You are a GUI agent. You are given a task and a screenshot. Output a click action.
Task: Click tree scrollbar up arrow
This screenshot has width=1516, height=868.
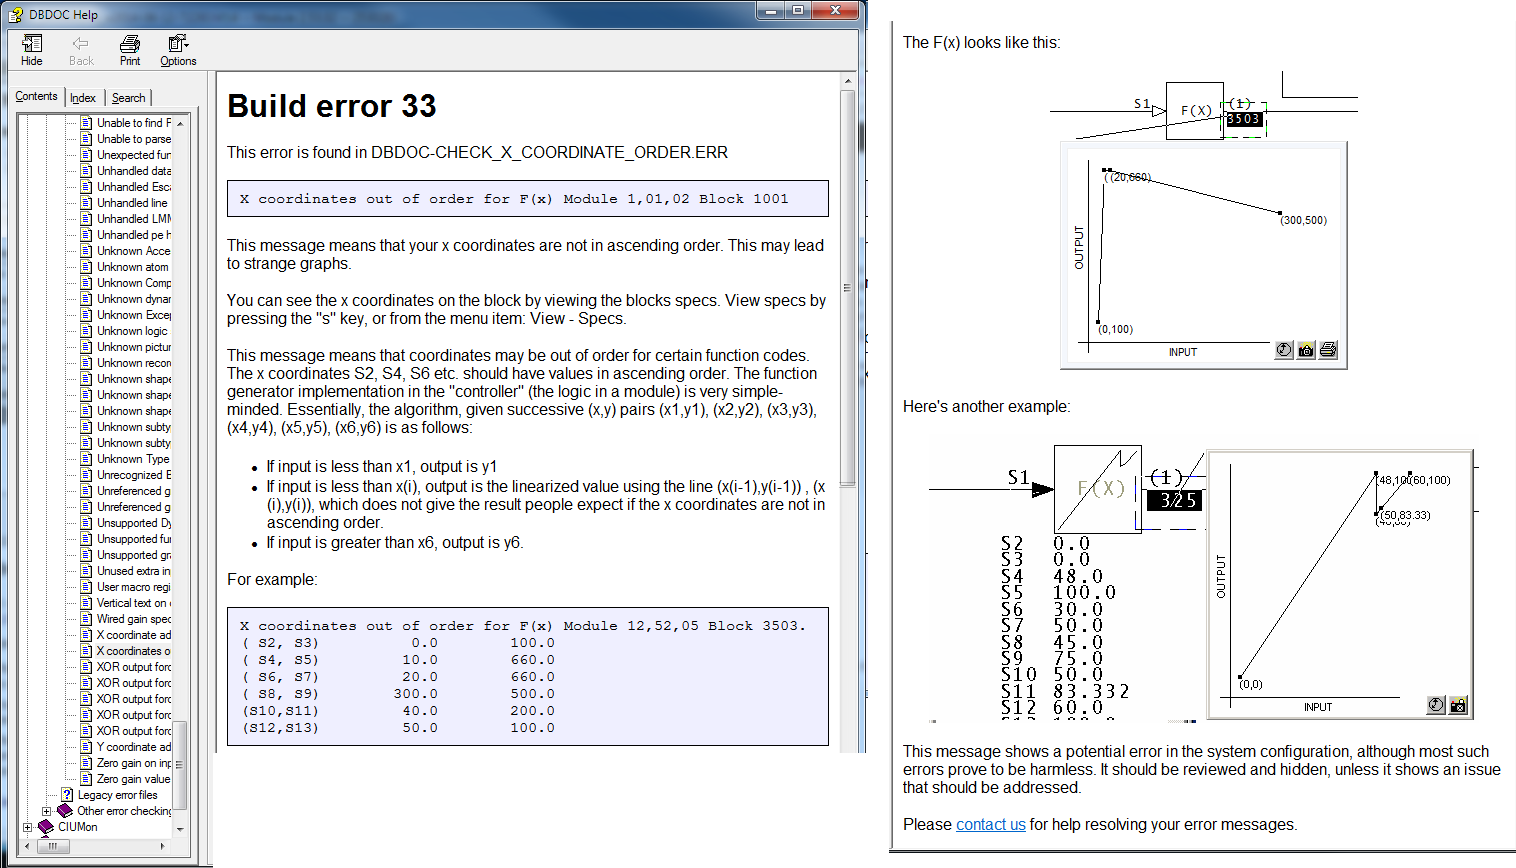(180, 123)
